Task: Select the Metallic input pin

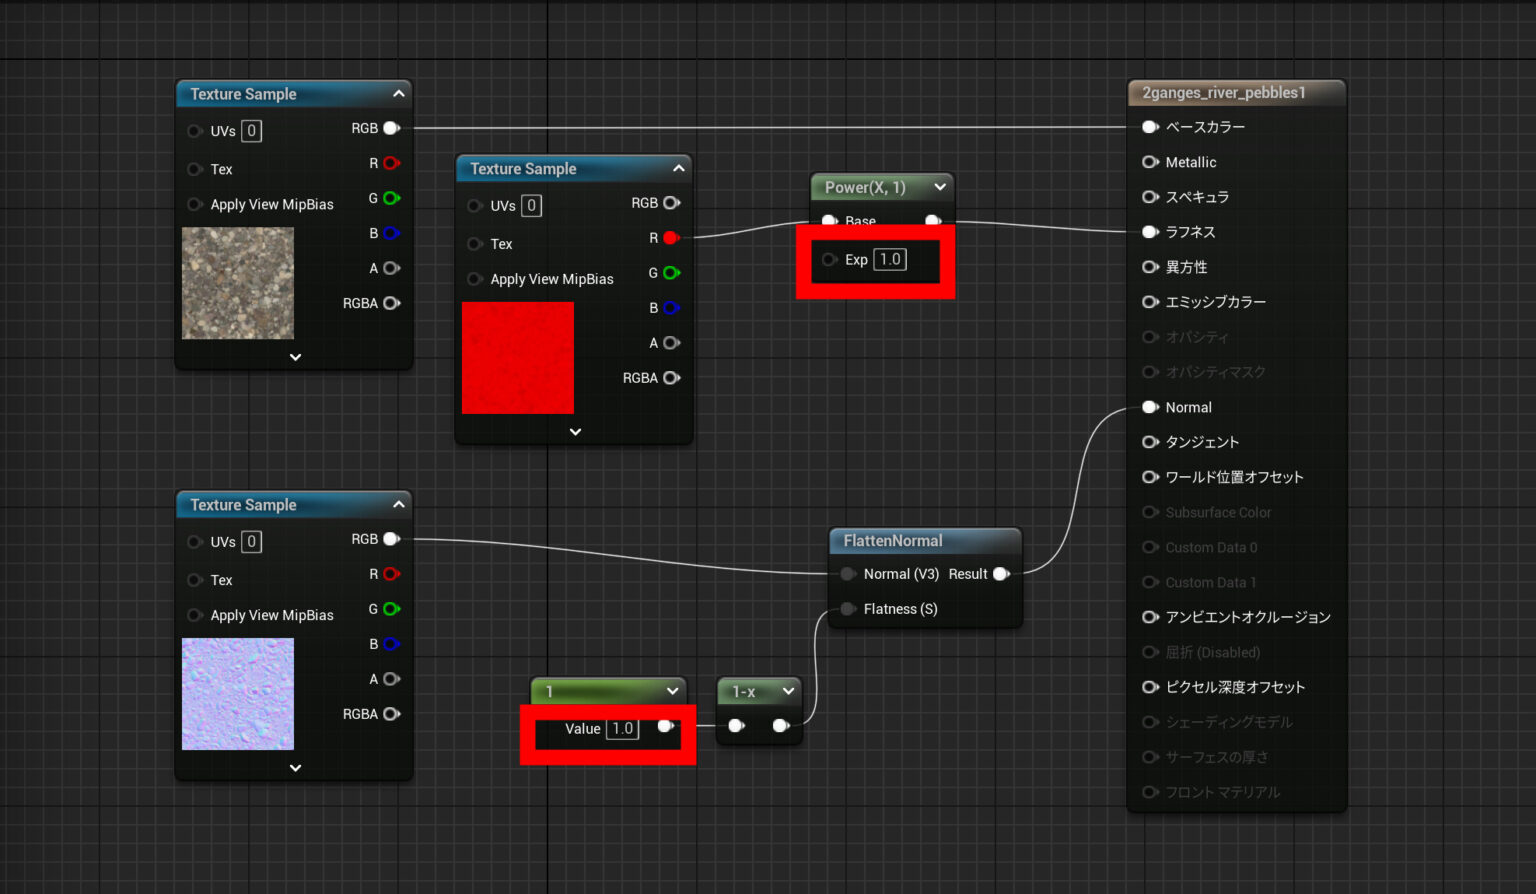Action: pyautogui.click(x=1150, y=162)
